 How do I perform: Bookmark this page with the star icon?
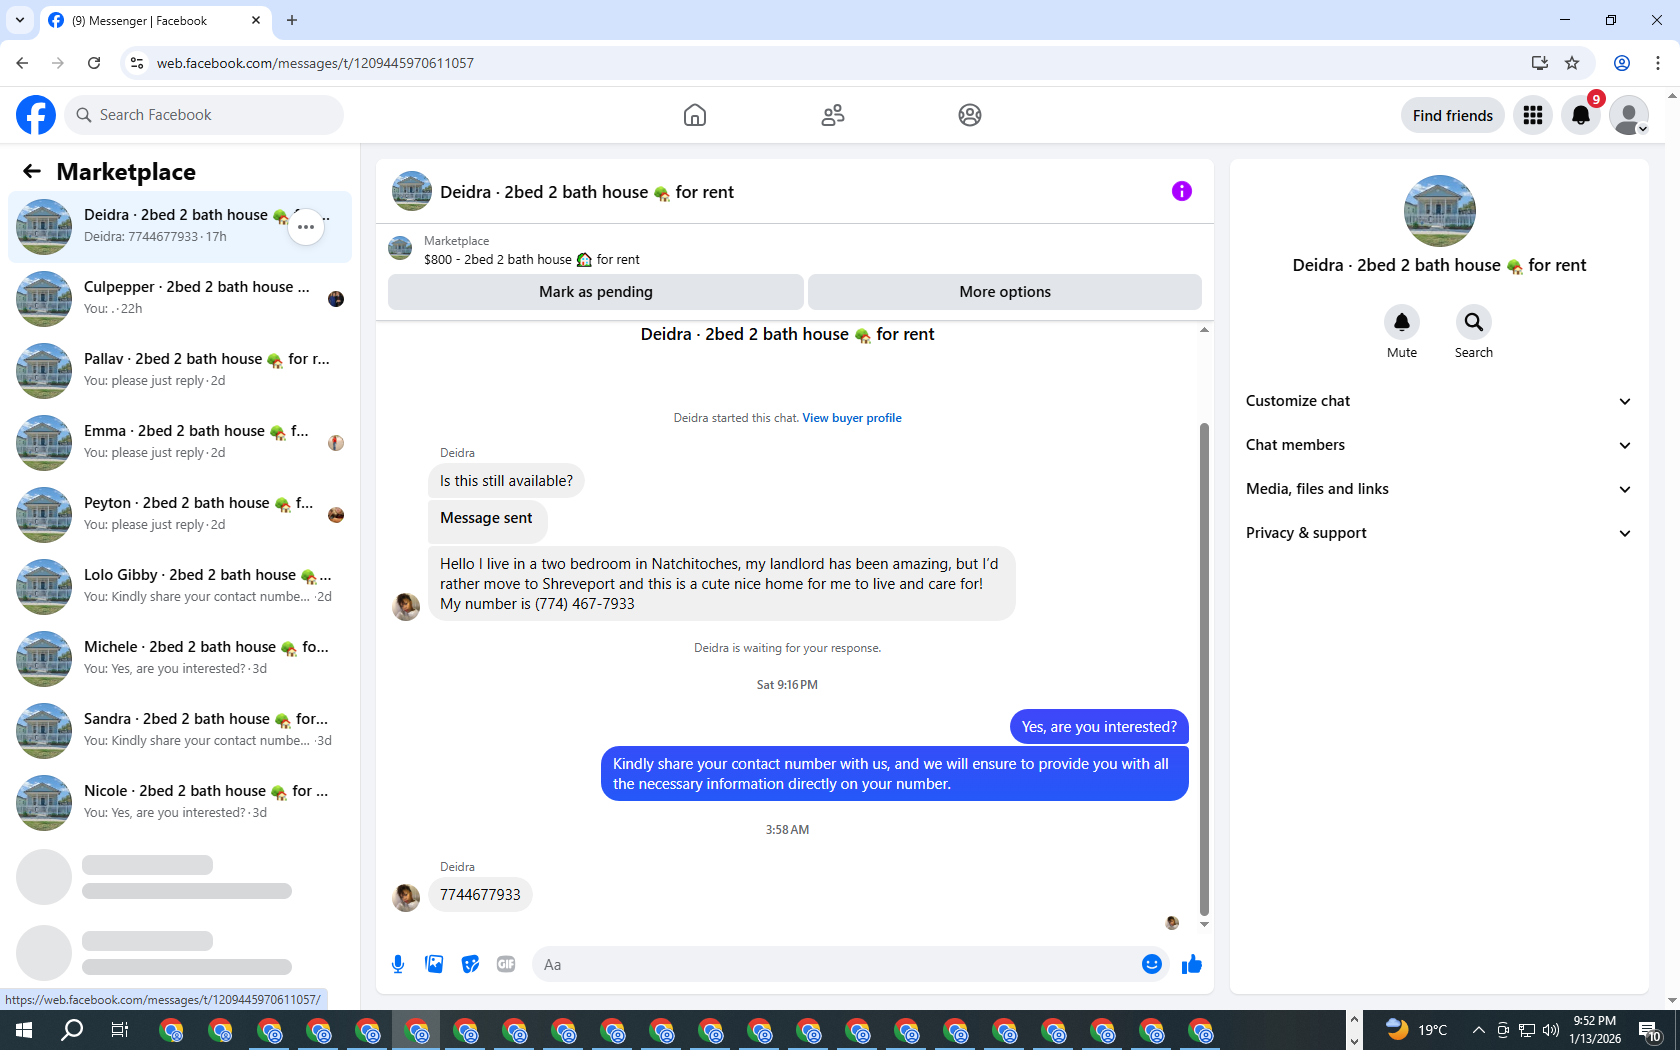pyautogui.click(x=1572, y=63)
